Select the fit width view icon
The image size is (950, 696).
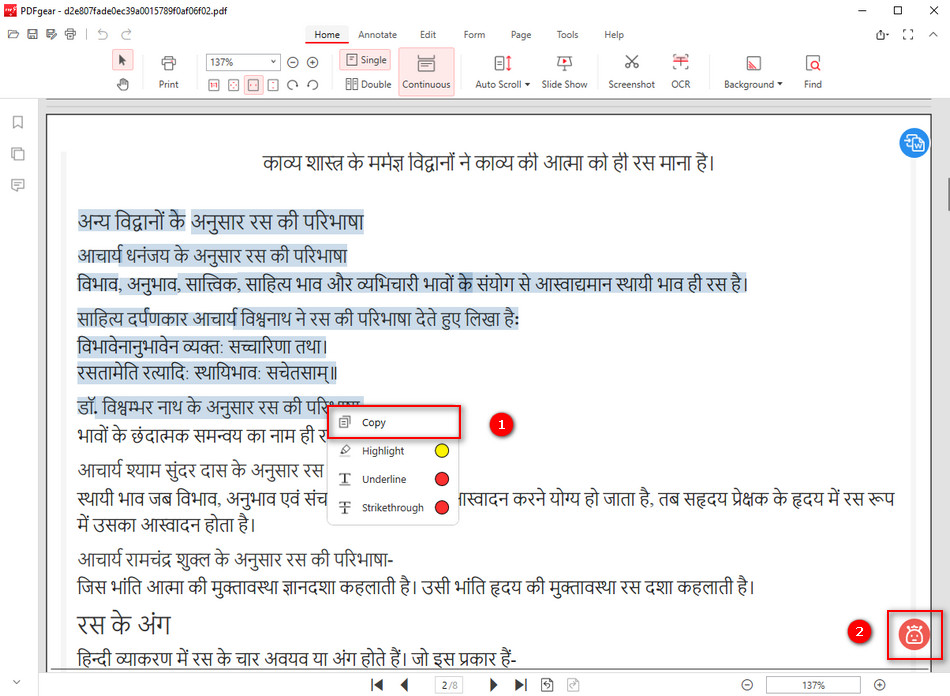click(253, 85)
